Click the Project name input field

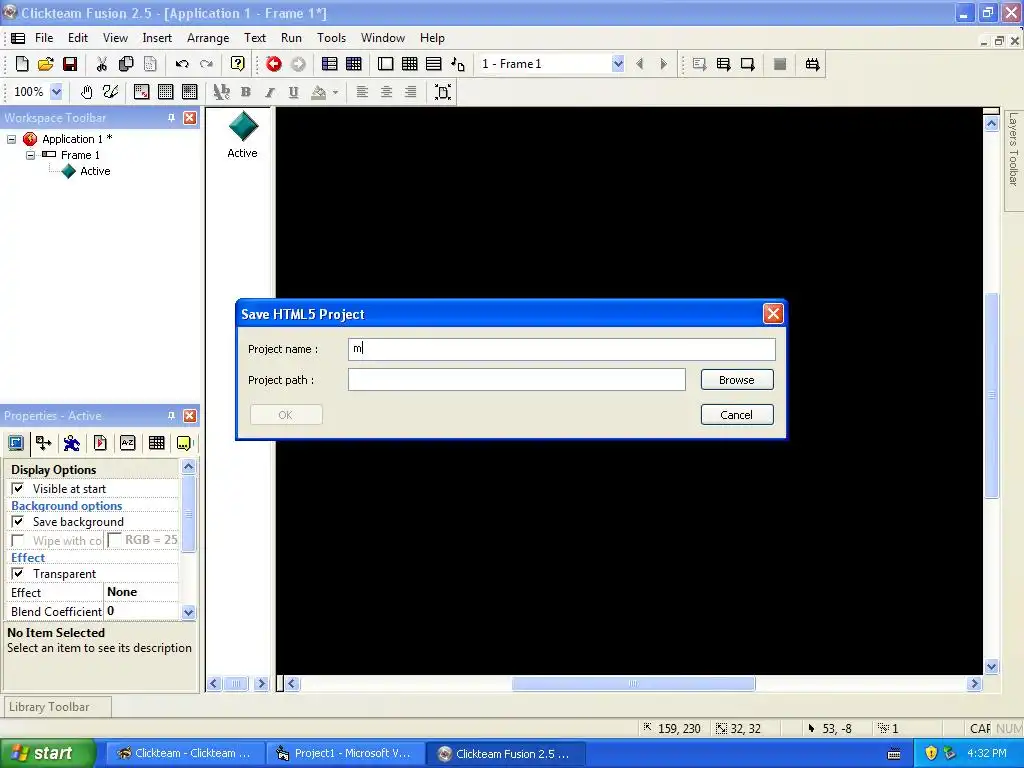562,349
